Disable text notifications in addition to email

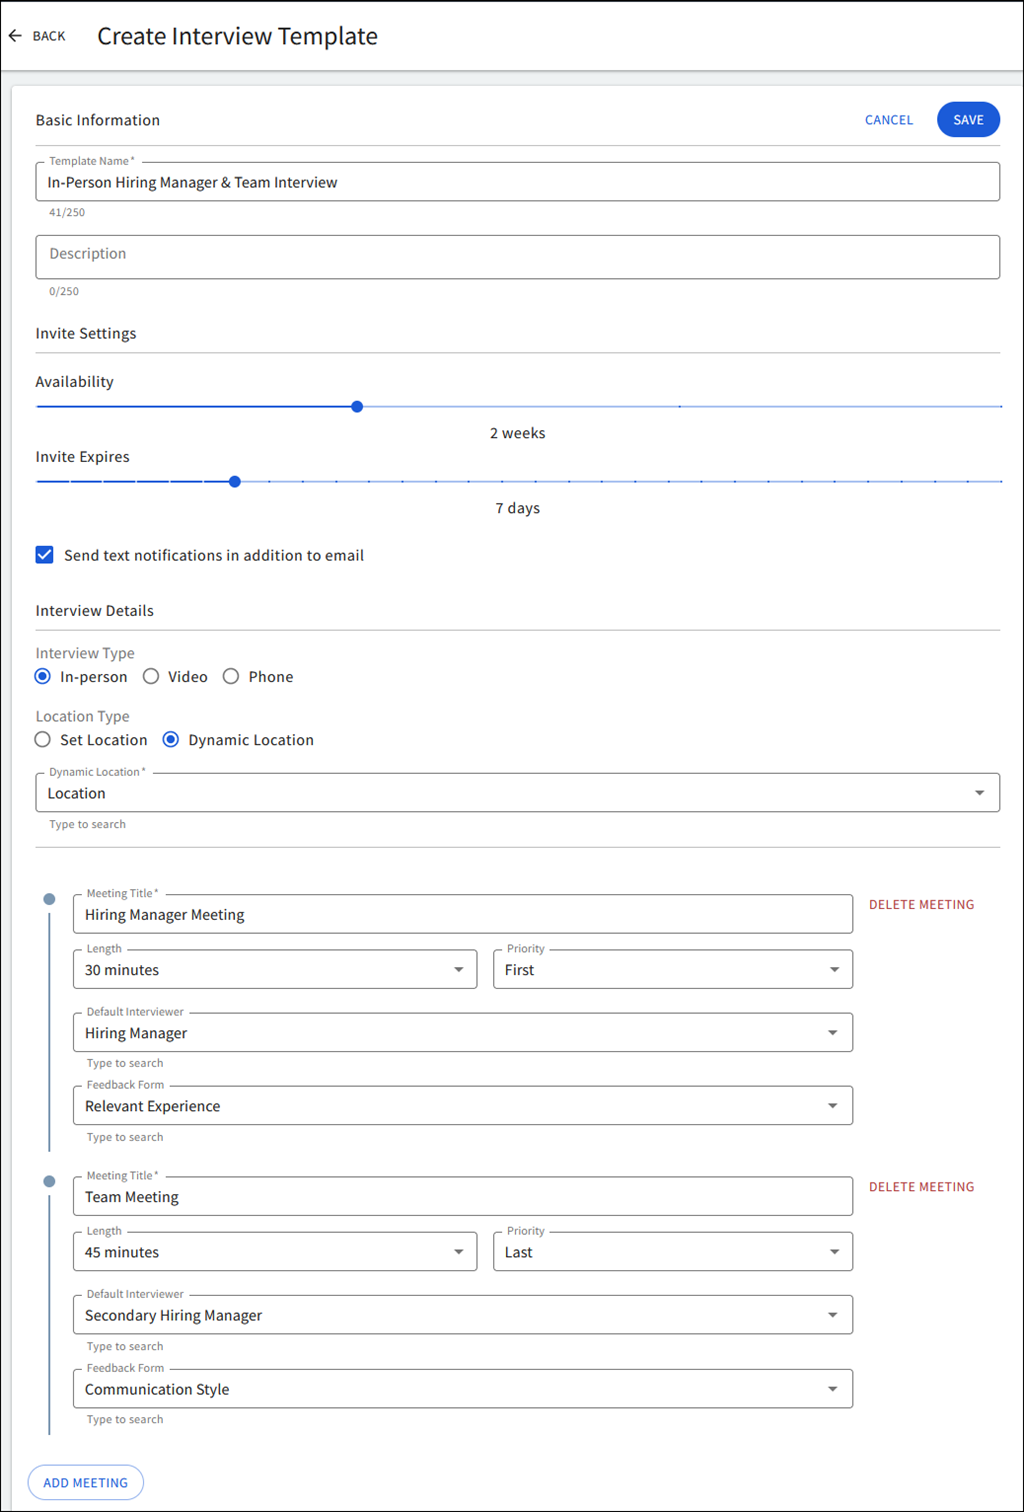click(44, 554)
